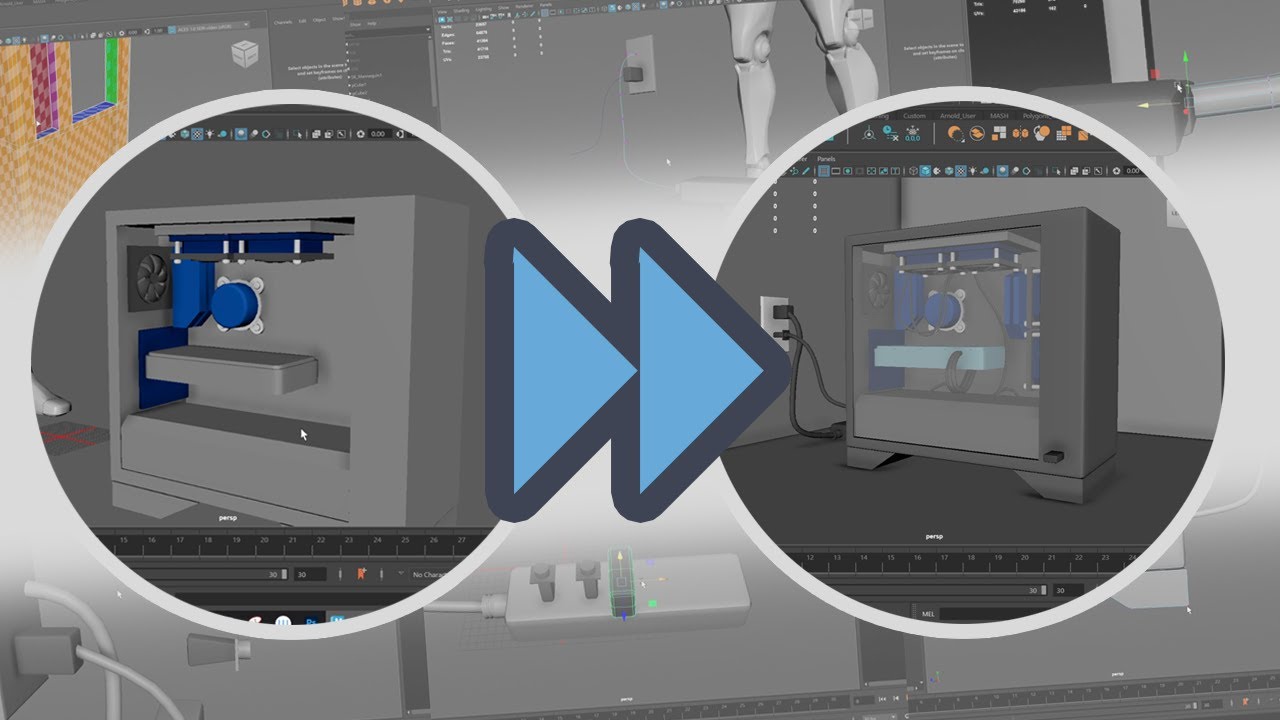Image resolution: width=1280 pixels, height=720 pixels.
Task: Click Delete History clock shelf icon, right circle
Action: [x=890, y=133]
